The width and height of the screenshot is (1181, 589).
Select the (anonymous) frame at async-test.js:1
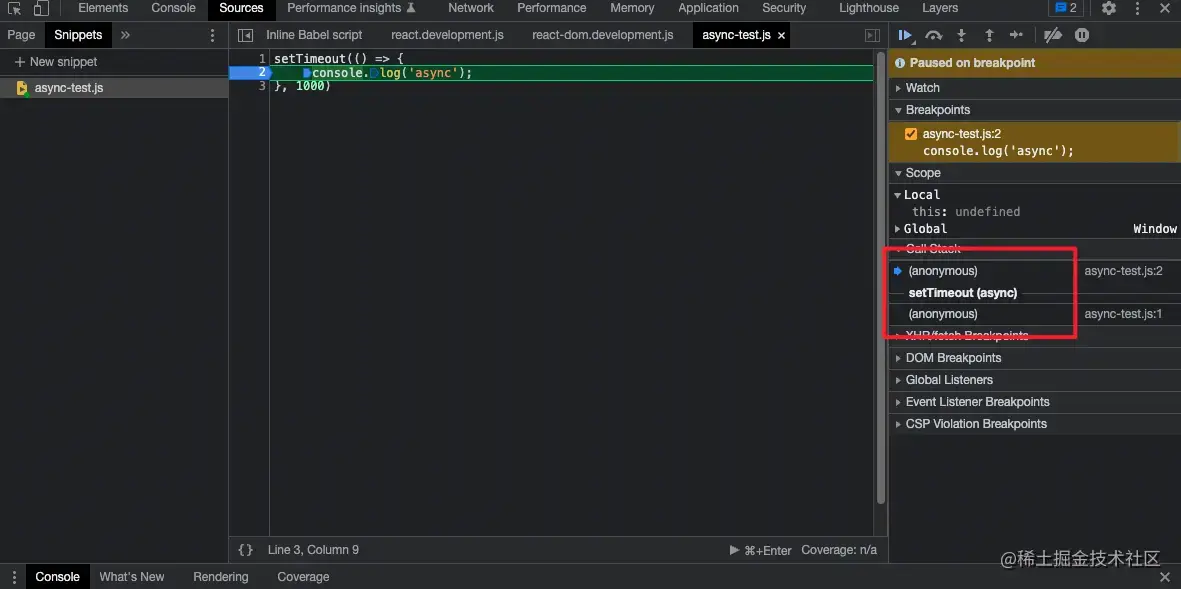click(942, 314)
